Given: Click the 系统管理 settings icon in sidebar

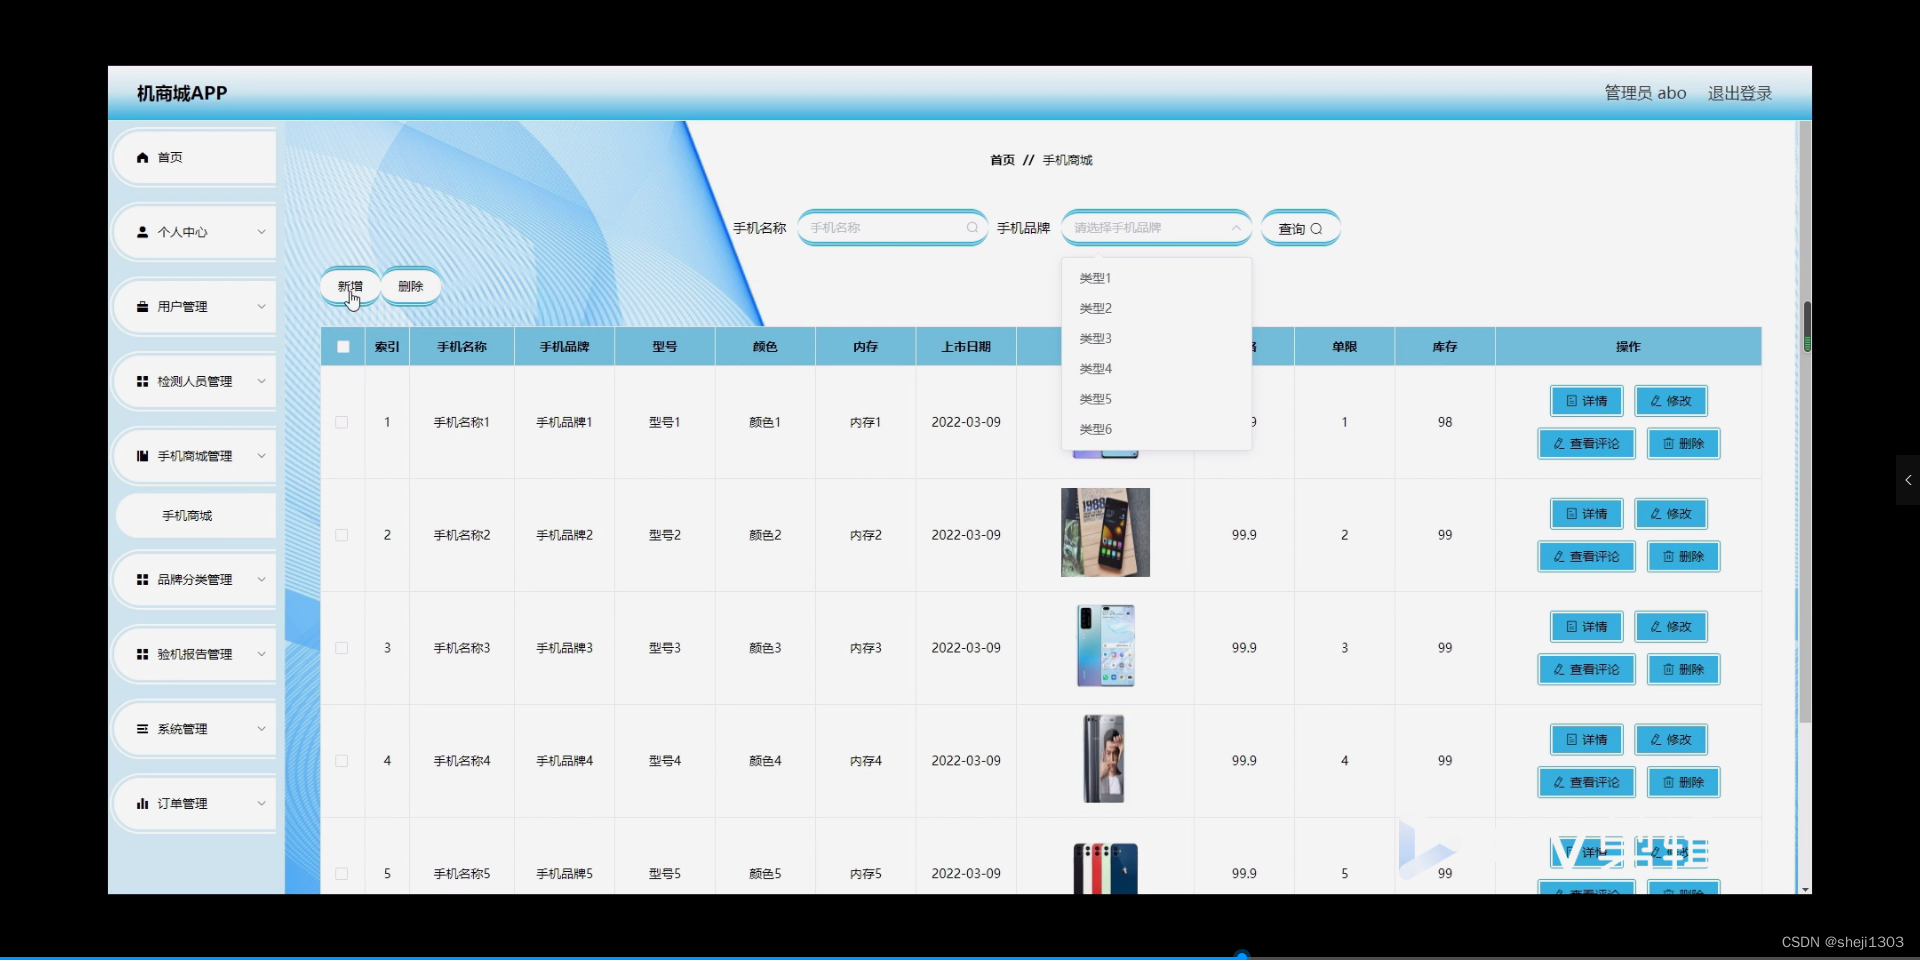Looking at the screenshot, I should 142,728.
